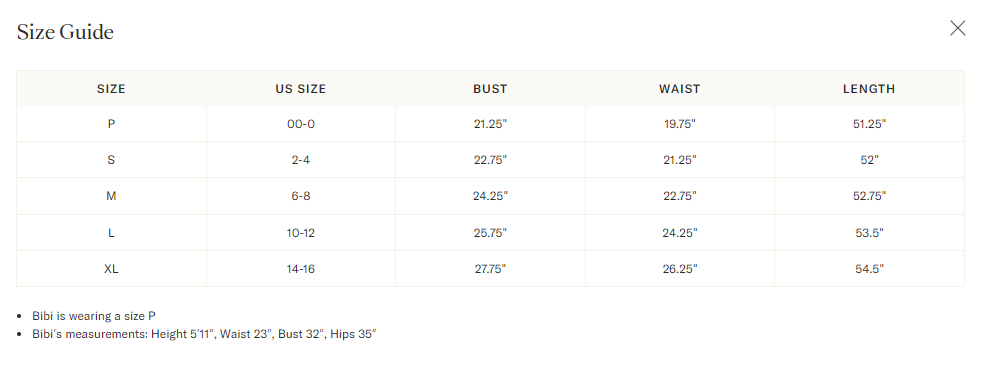This screenshot has height=372, width=985.
Task: Click the 00-0 US size cell
Action: (301, 124)
